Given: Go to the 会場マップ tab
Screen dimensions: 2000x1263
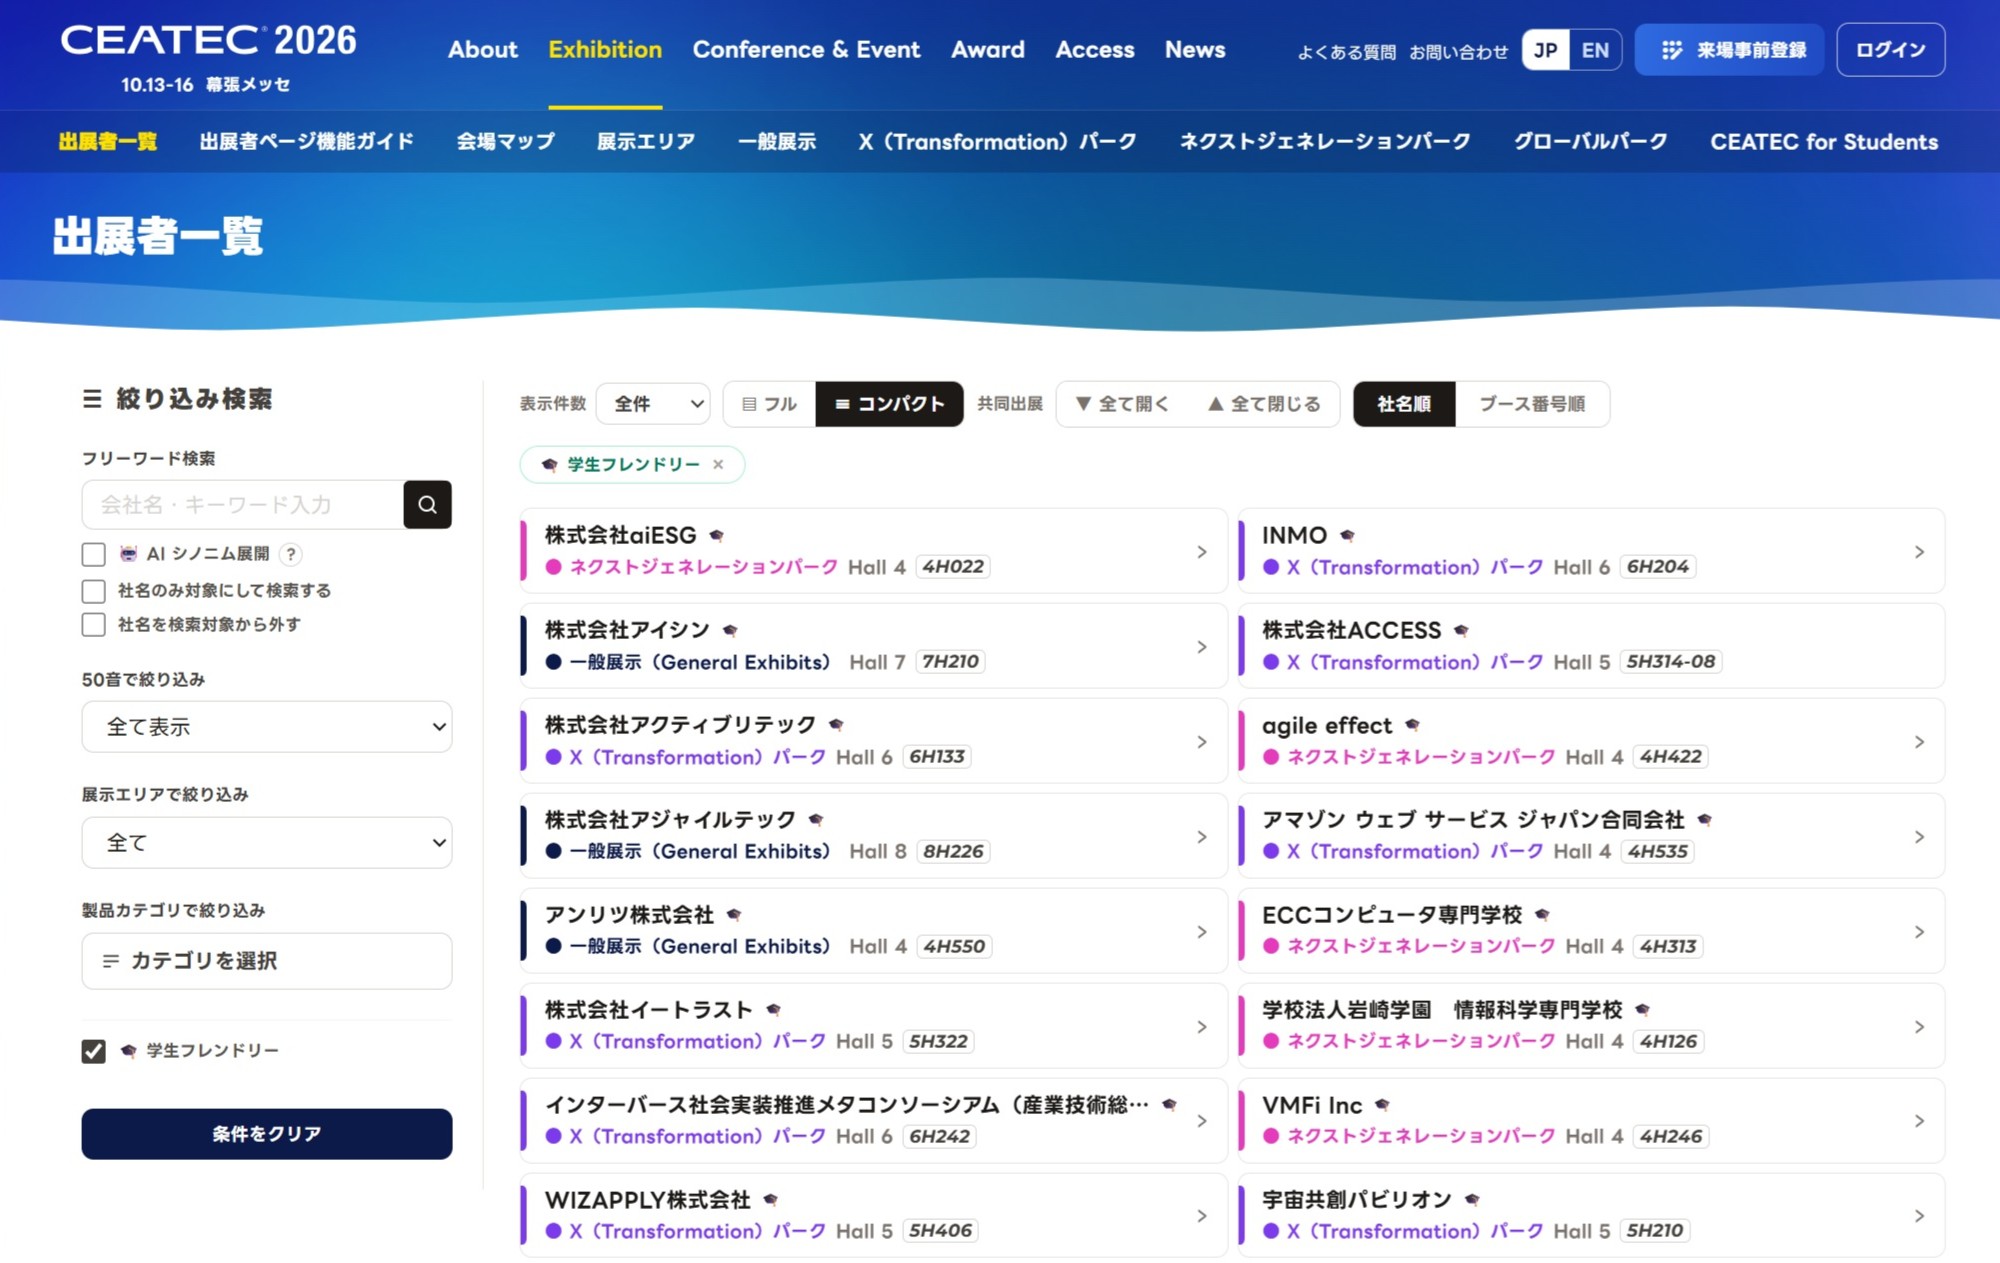Looking at the screenshot, I should coord(506,142).
